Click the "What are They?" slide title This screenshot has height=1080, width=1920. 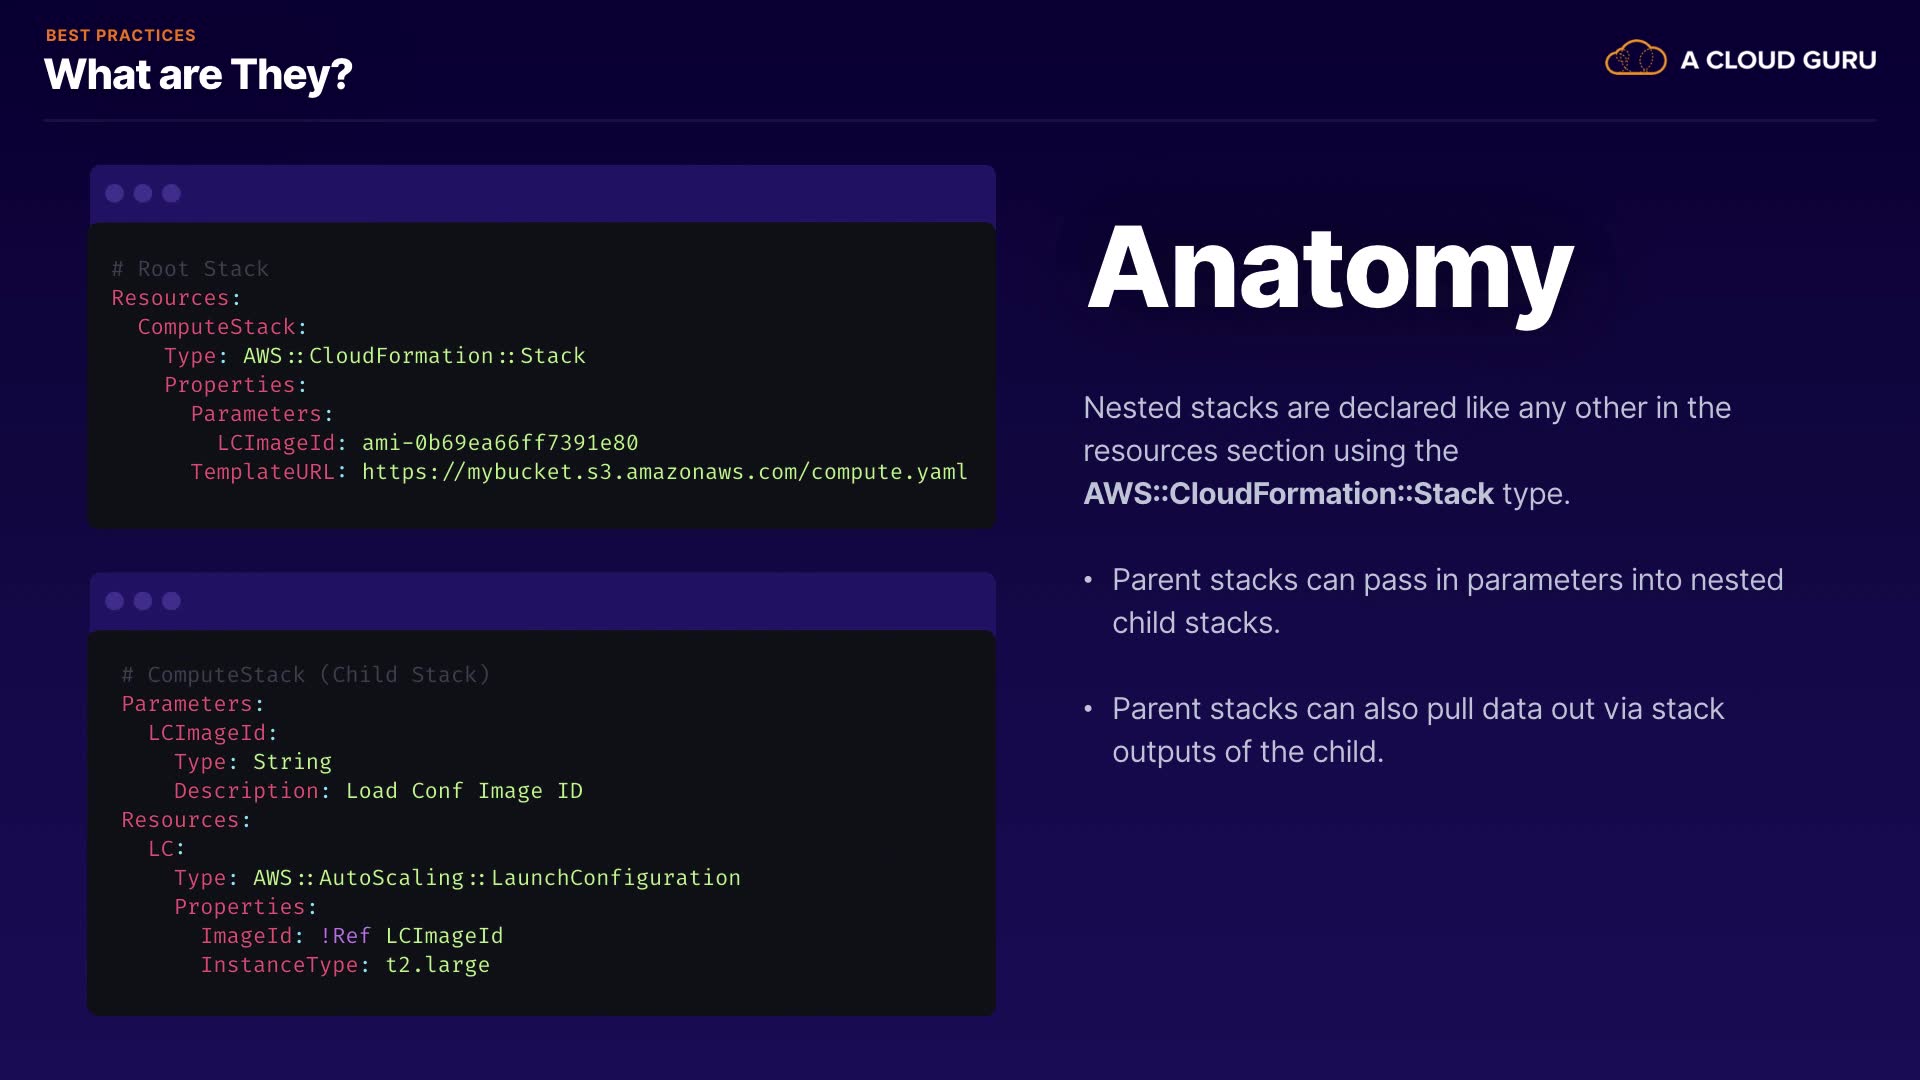click(198, 75)
